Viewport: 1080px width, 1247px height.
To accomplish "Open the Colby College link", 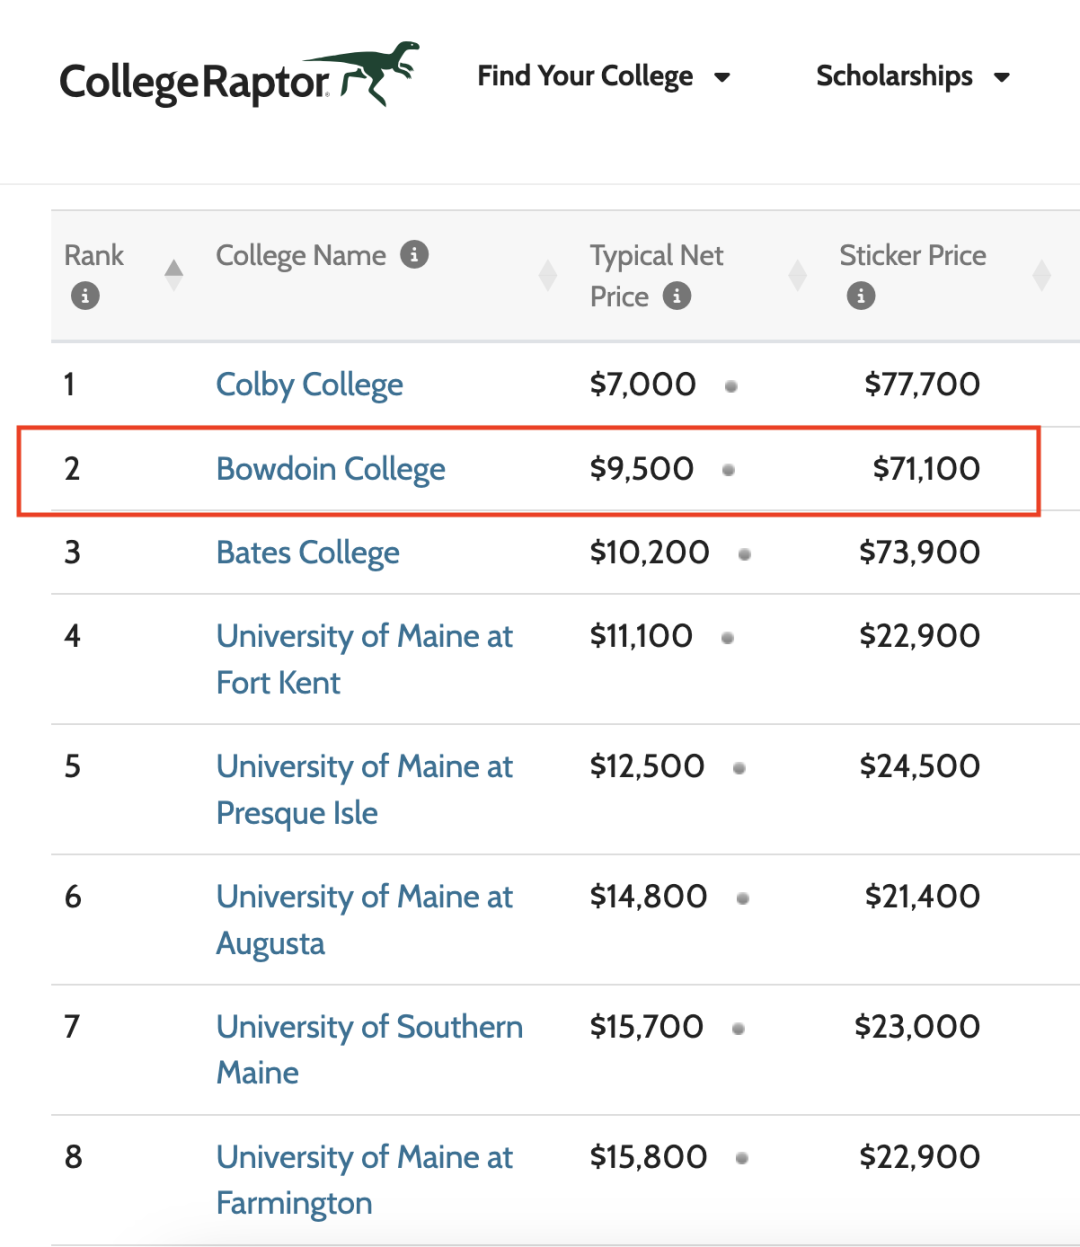I will (x=310, y=385).
